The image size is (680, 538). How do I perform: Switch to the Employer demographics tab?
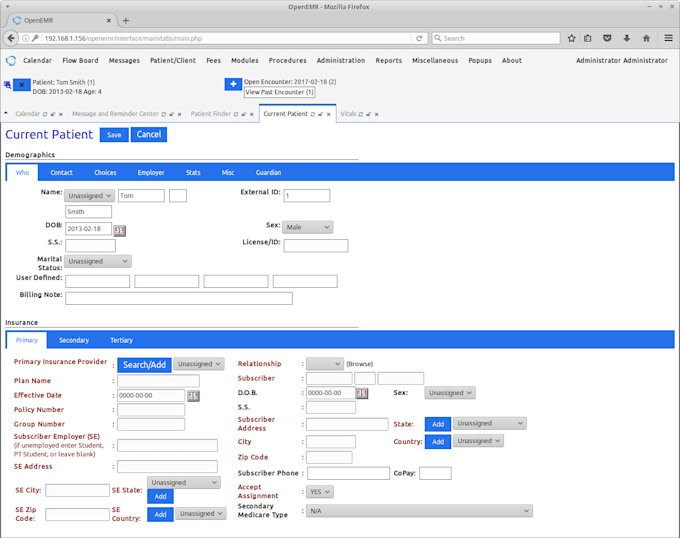(x=151, y=172)
